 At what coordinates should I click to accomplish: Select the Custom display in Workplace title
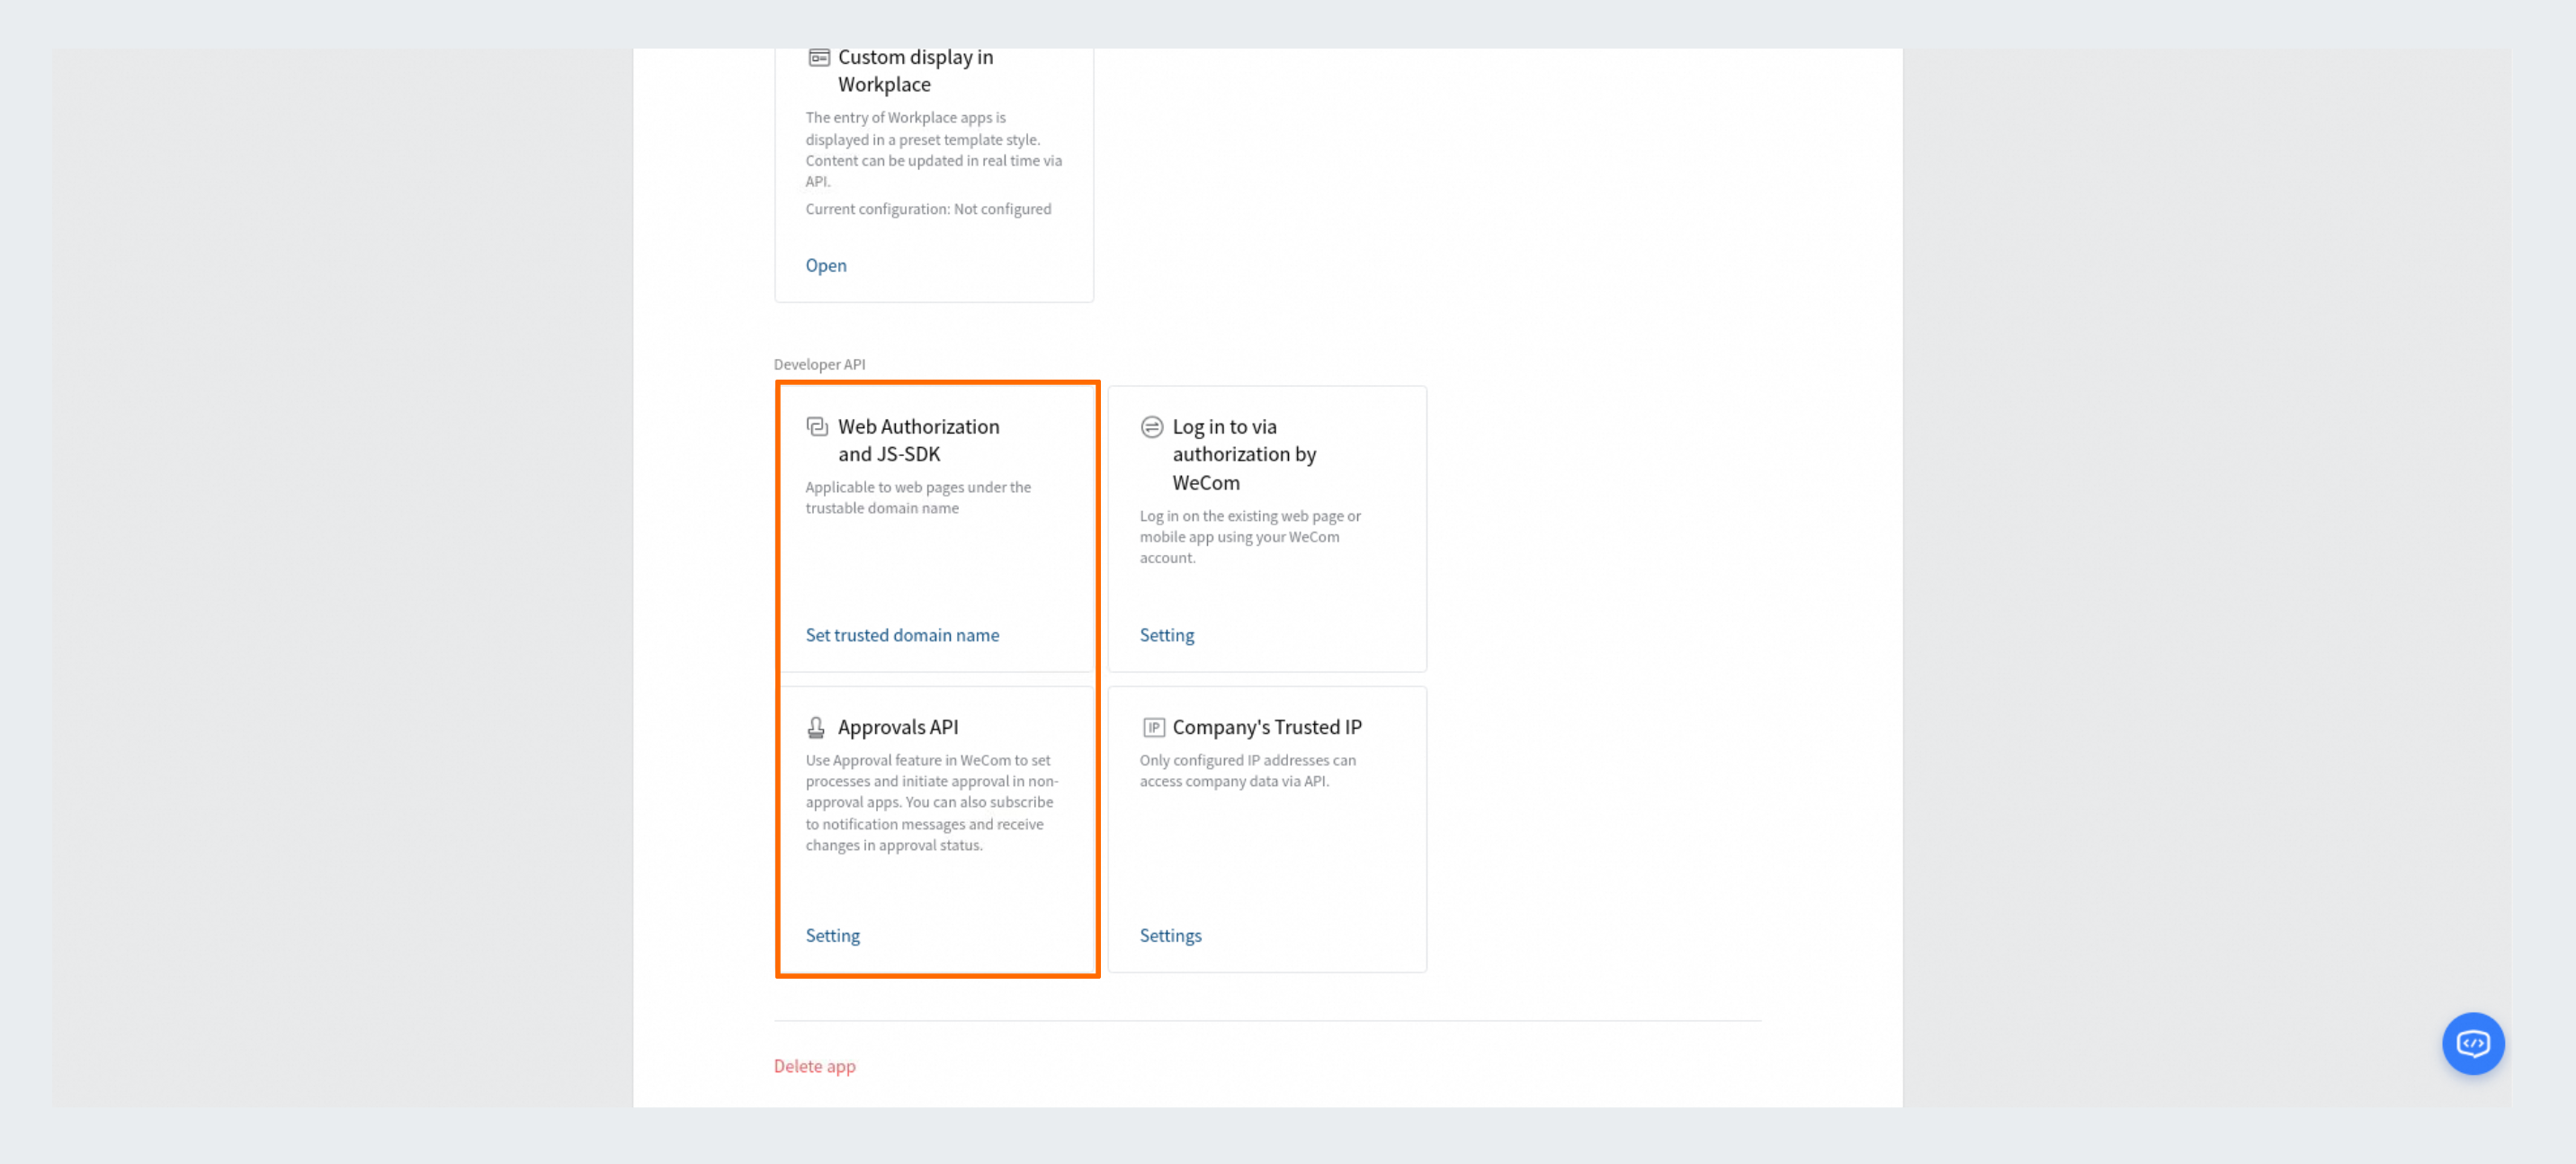(915, 71)
